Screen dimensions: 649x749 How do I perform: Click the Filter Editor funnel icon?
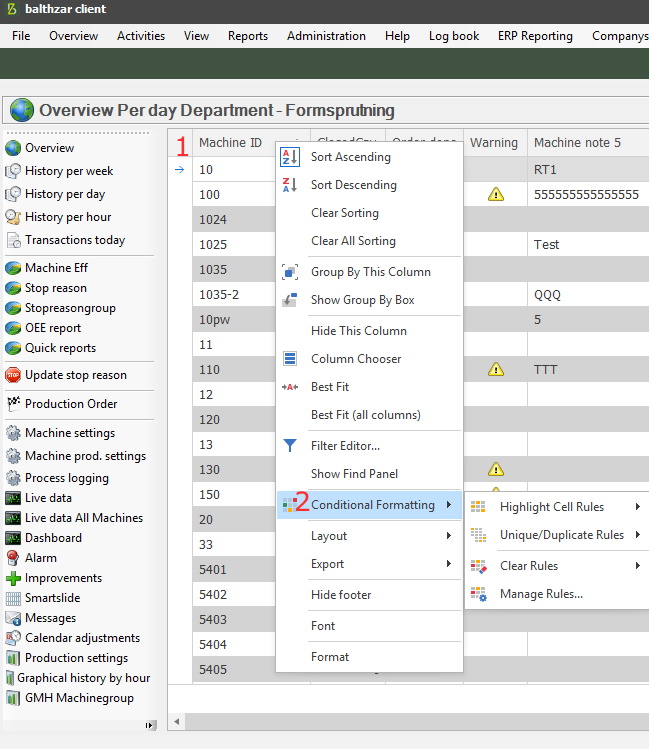290,446
